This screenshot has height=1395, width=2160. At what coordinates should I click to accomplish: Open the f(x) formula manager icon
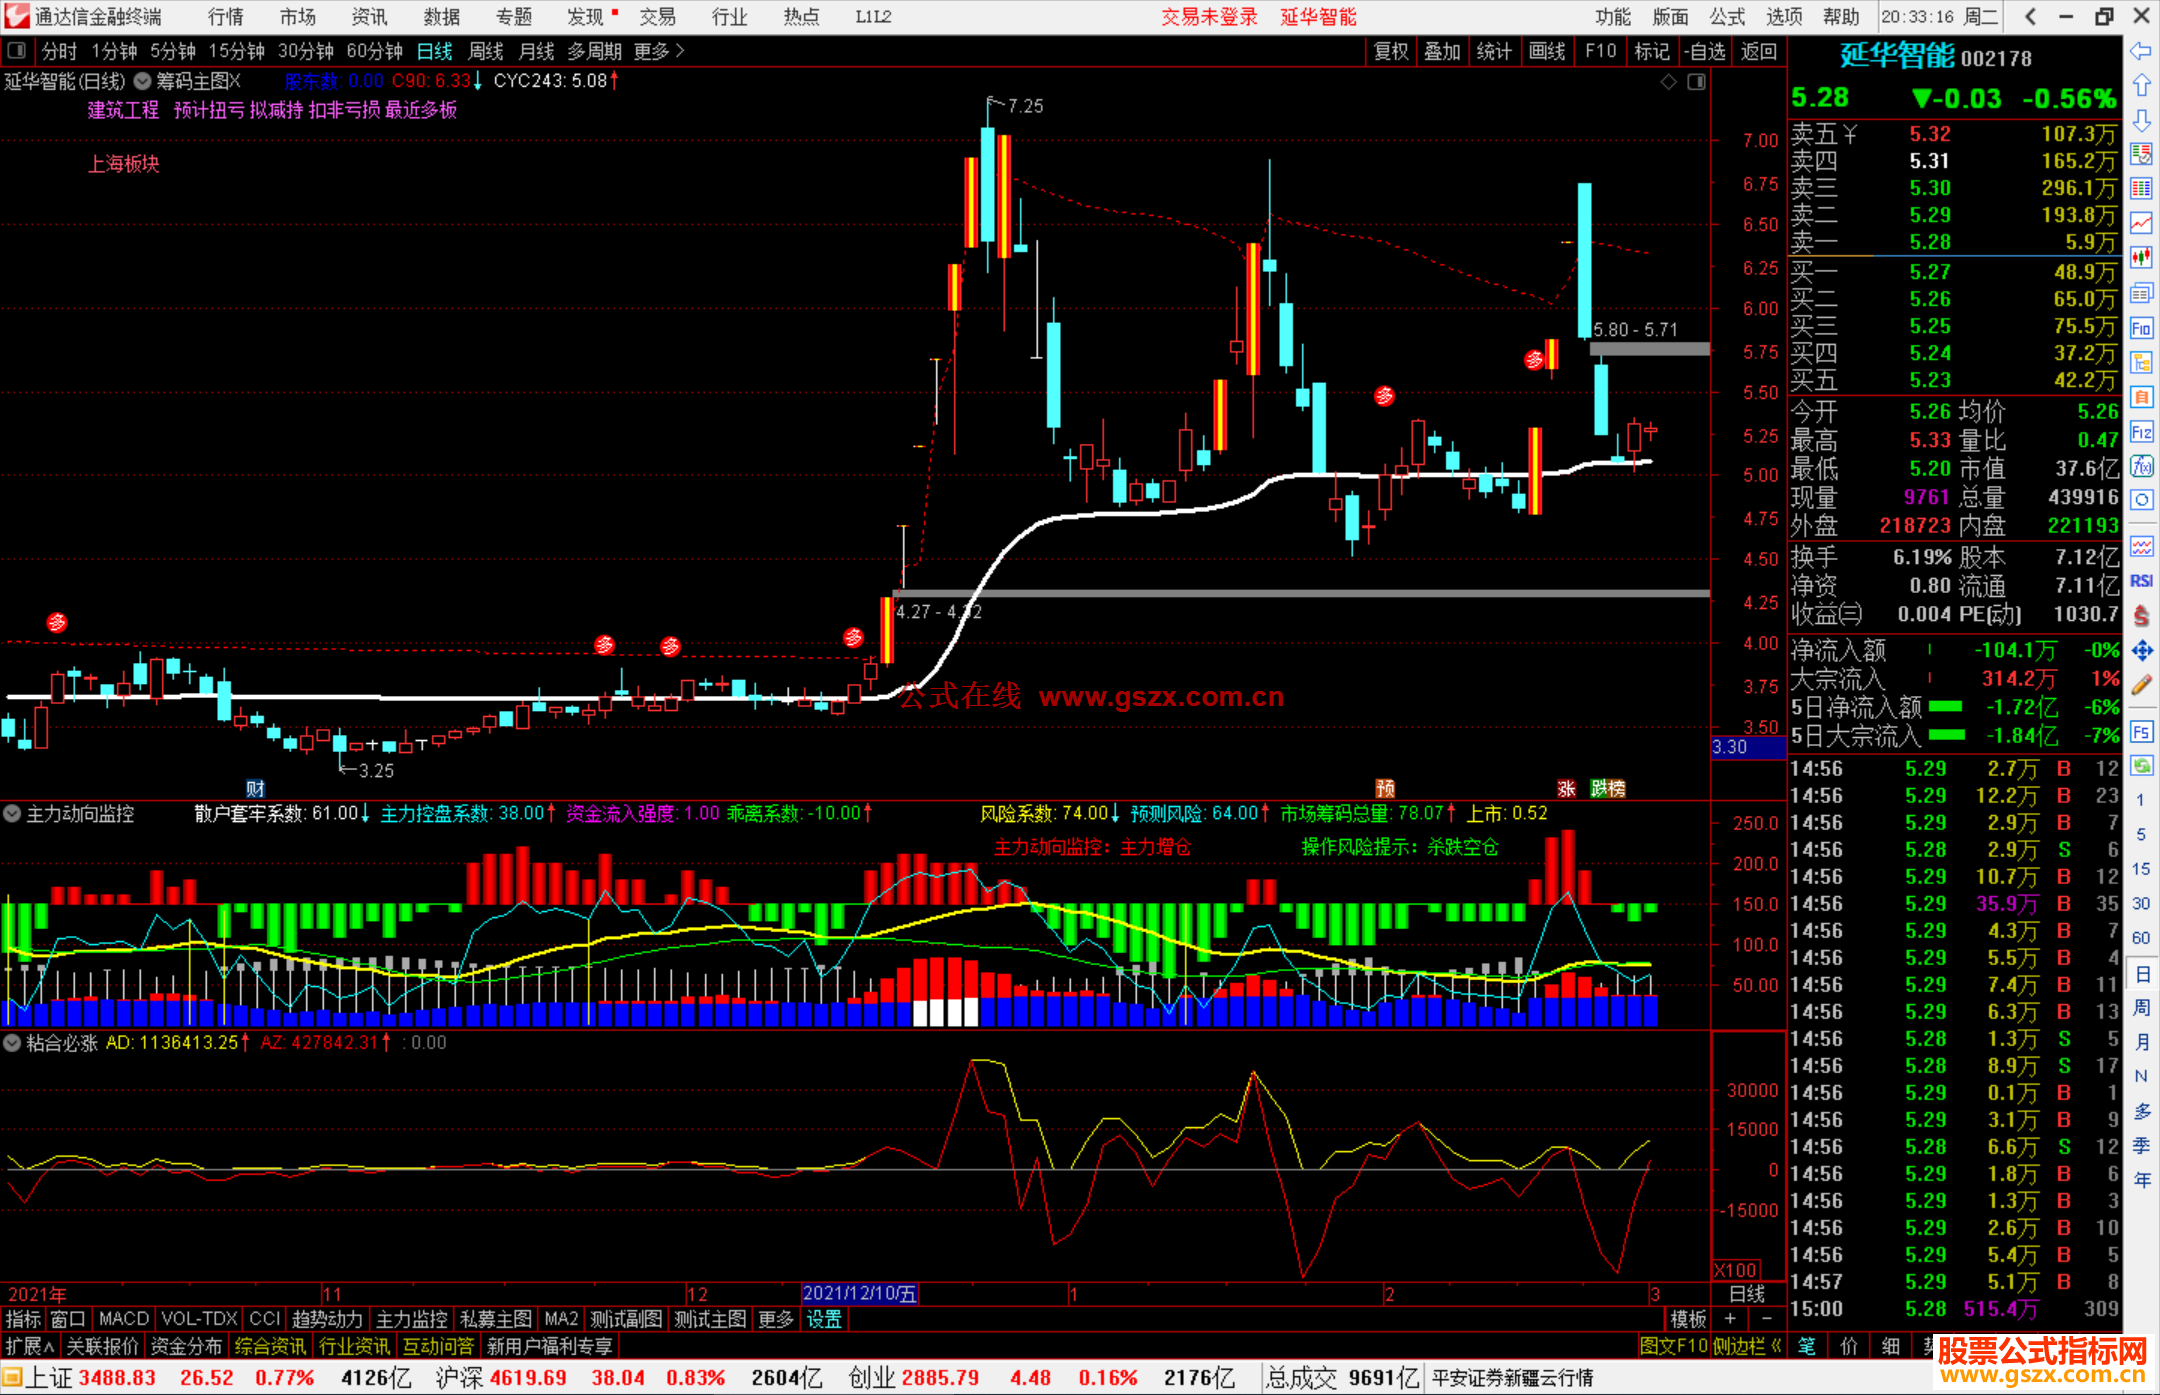click(x=2141, y=466)
